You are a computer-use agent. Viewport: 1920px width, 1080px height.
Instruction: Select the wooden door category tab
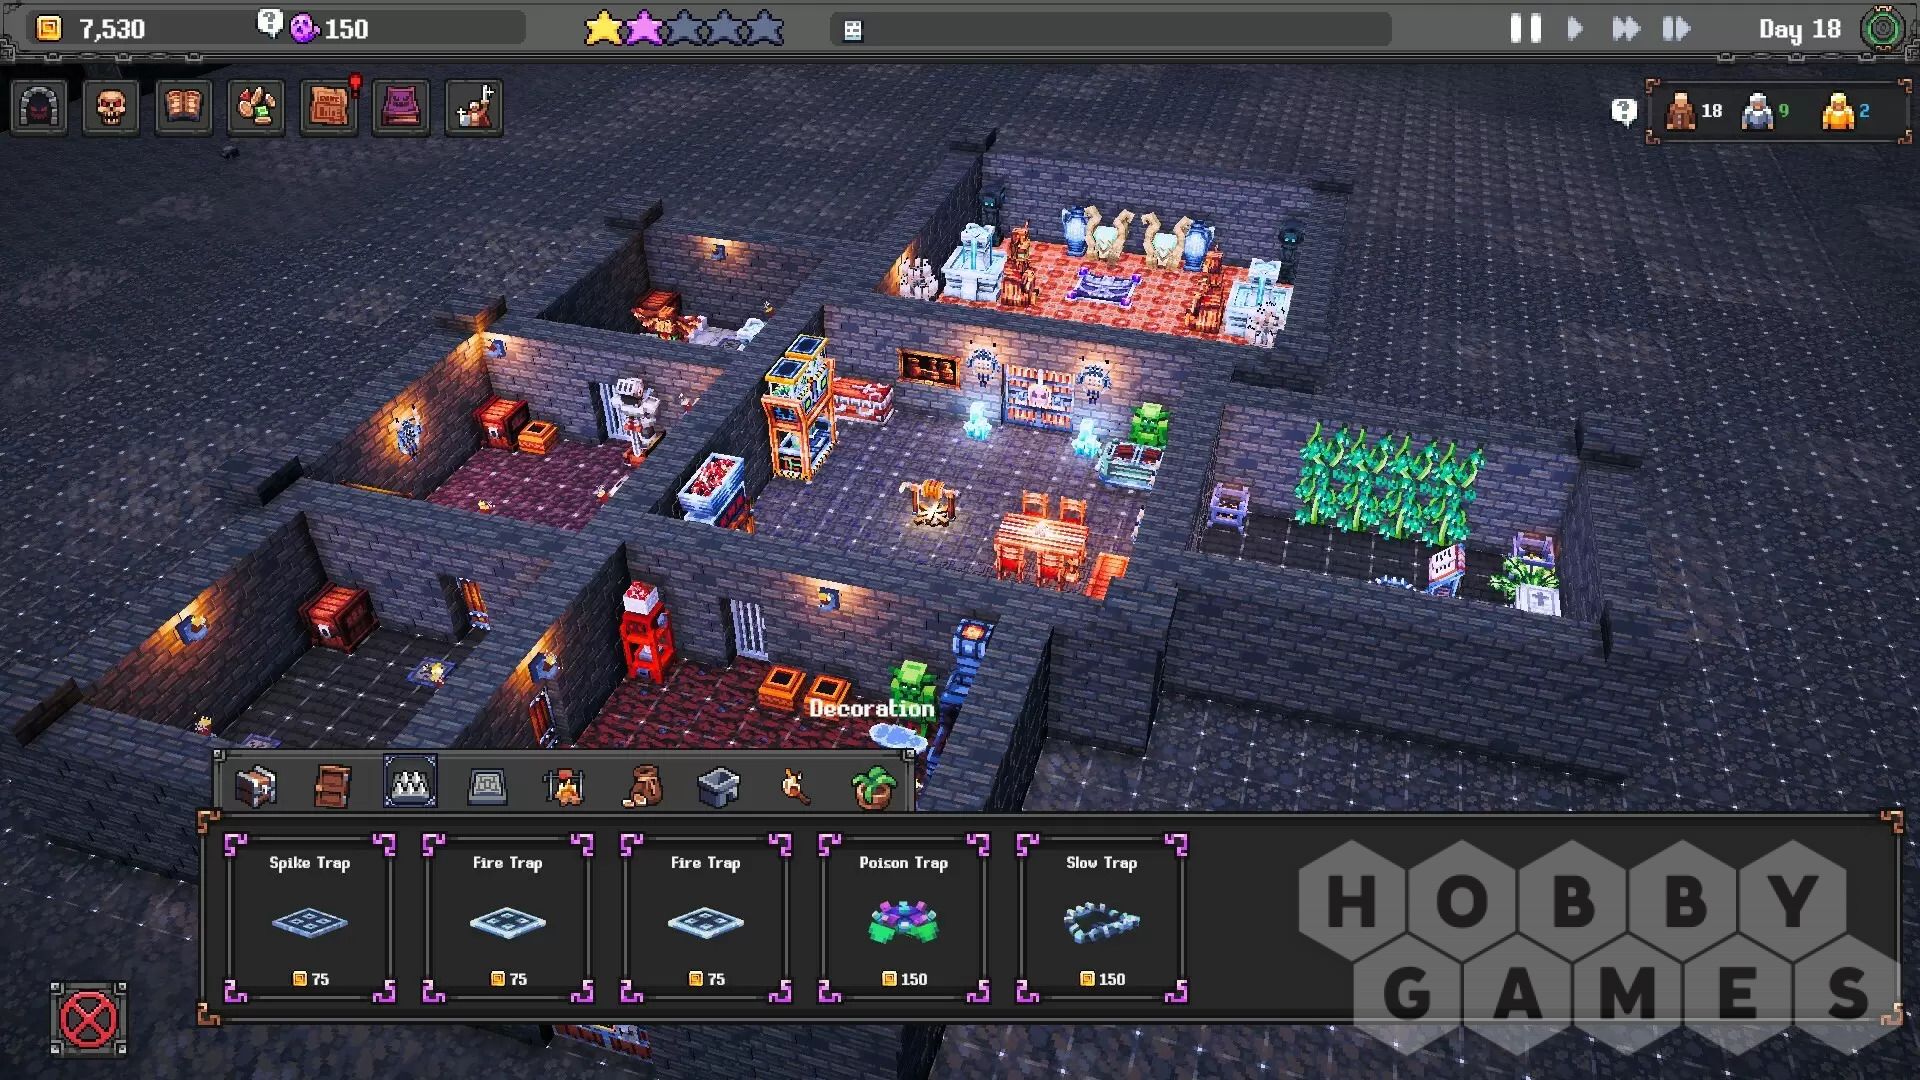tap(332, 786)
